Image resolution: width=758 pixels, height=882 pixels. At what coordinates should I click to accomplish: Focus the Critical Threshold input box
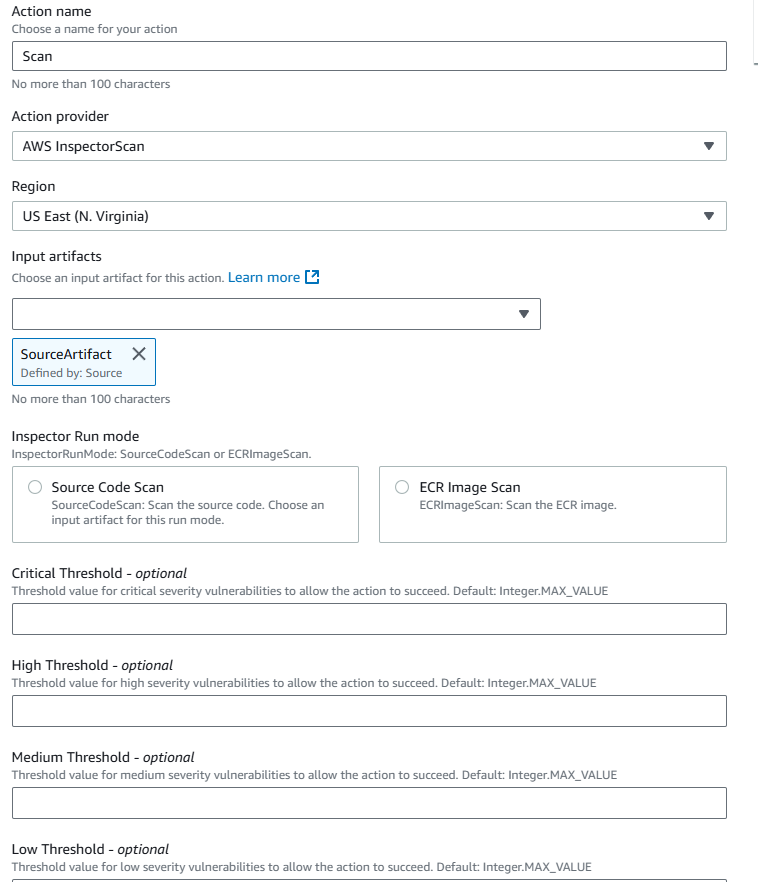pos(369,619)
